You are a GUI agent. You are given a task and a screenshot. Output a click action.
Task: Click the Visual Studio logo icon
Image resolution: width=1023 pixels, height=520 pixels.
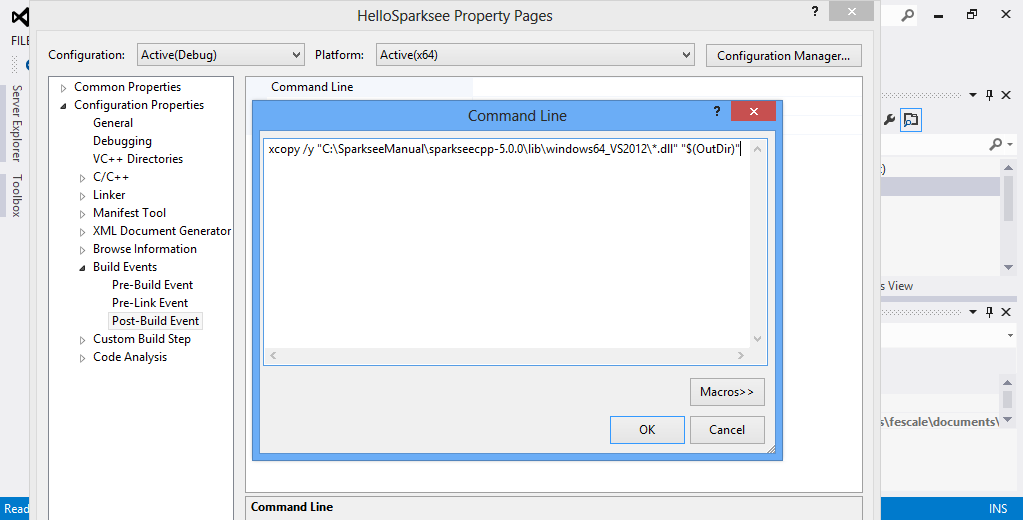20,16
